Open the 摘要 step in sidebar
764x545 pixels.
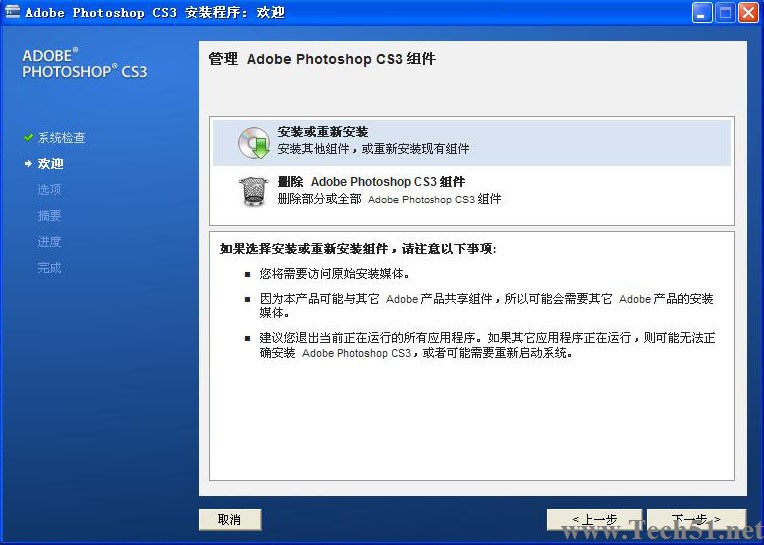tap(50, 216)
